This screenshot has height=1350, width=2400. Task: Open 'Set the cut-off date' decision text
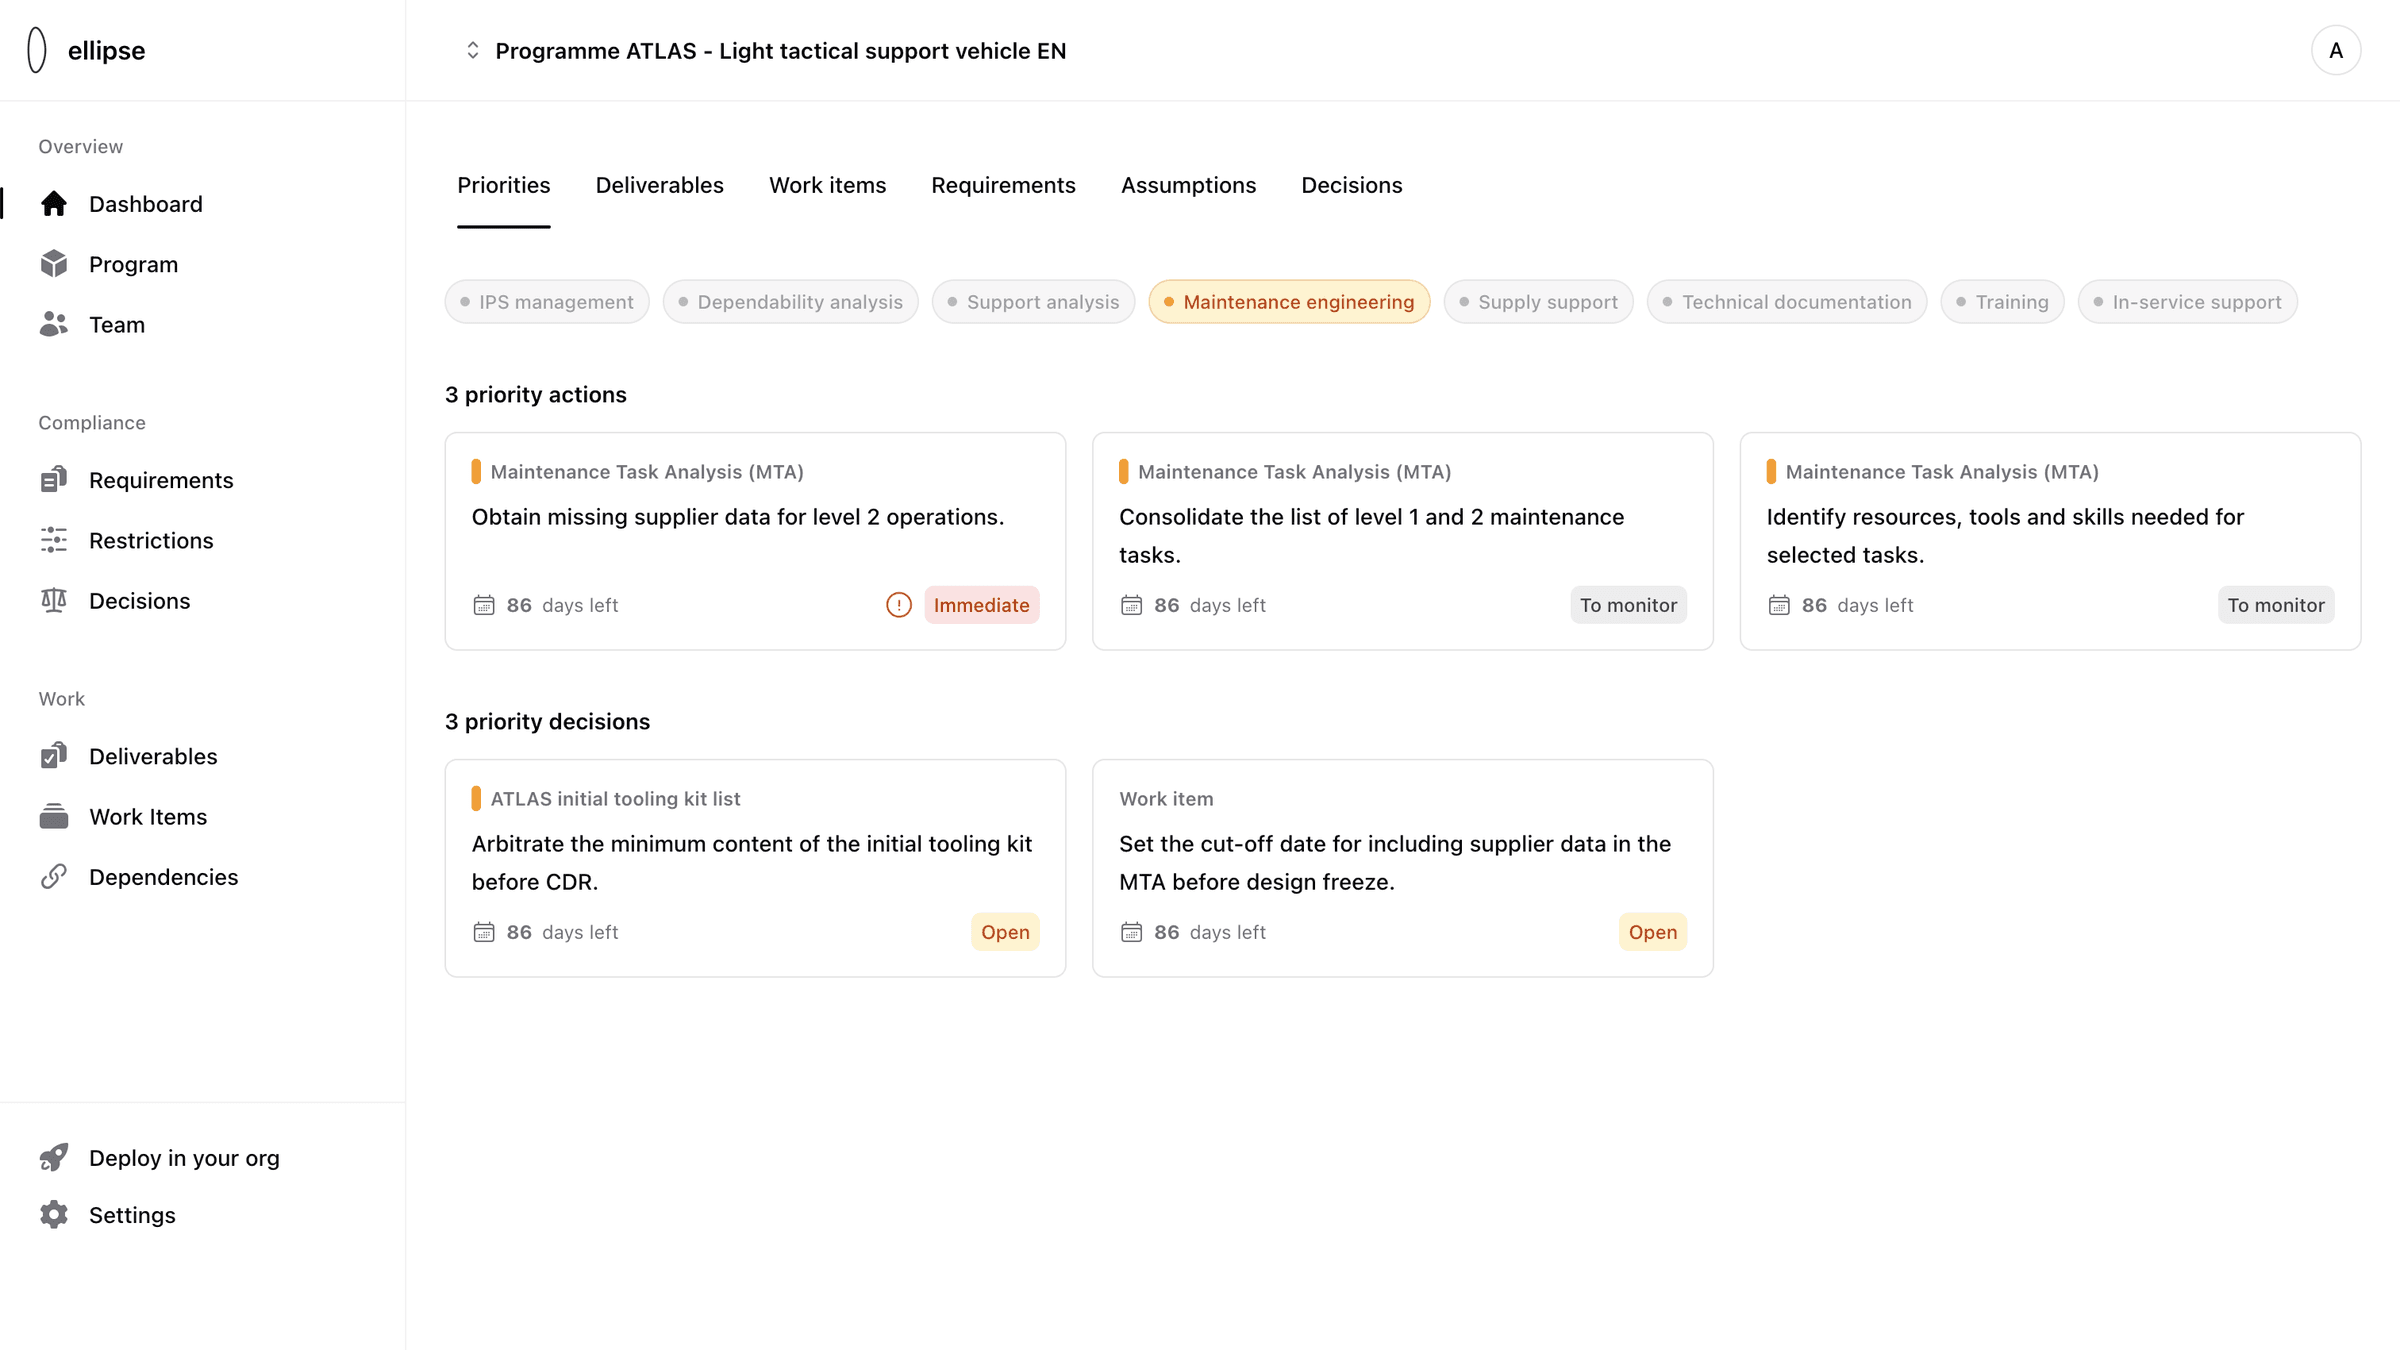click(x=1395, y=862)
